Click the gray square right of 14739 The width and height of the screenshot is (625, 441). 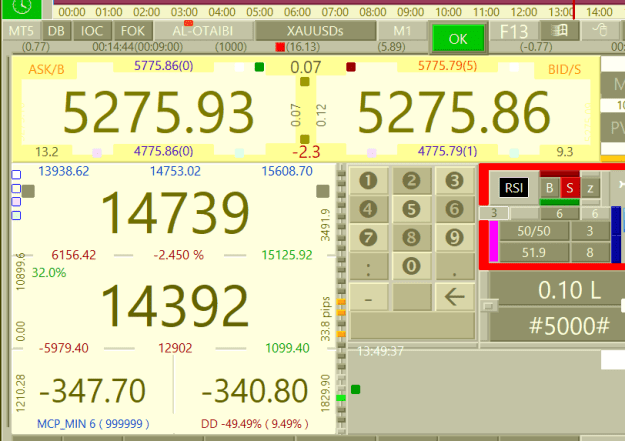coord(323,191)
